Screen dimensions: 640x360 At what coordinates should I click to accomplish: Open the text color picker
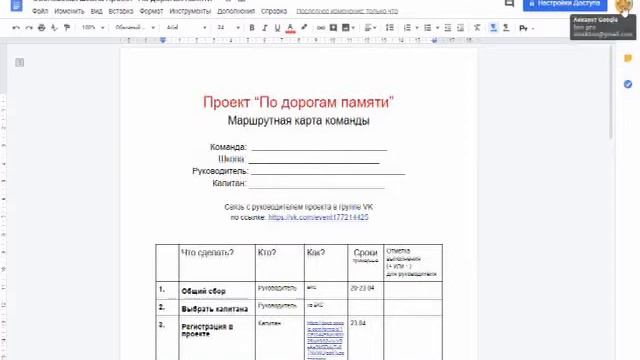click(x=290, y=28)
